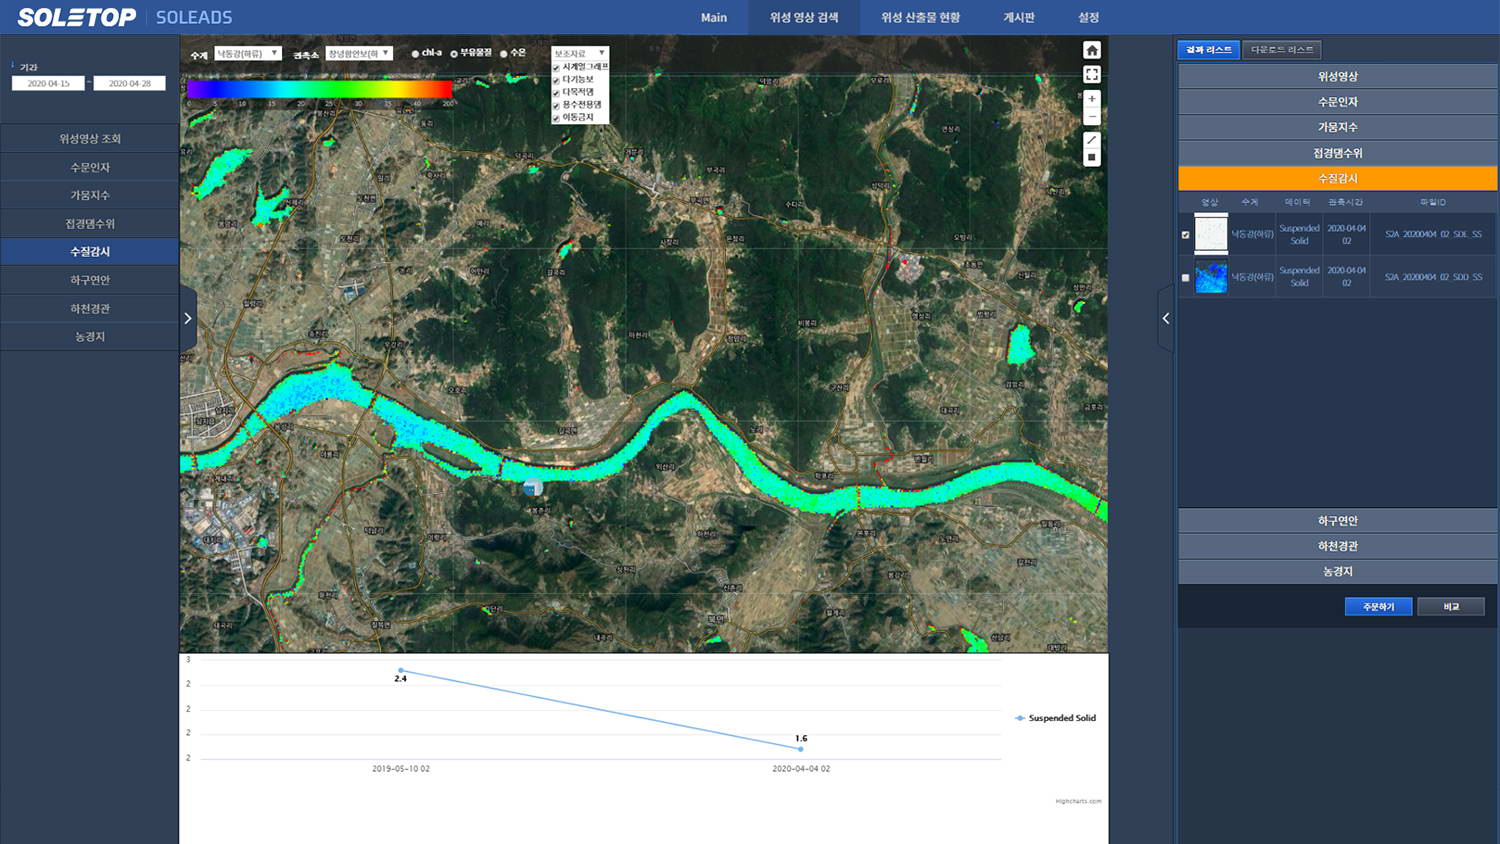Click the SOLETOP logo
The image size is (1500, 844).
click(x=77, y=17)
